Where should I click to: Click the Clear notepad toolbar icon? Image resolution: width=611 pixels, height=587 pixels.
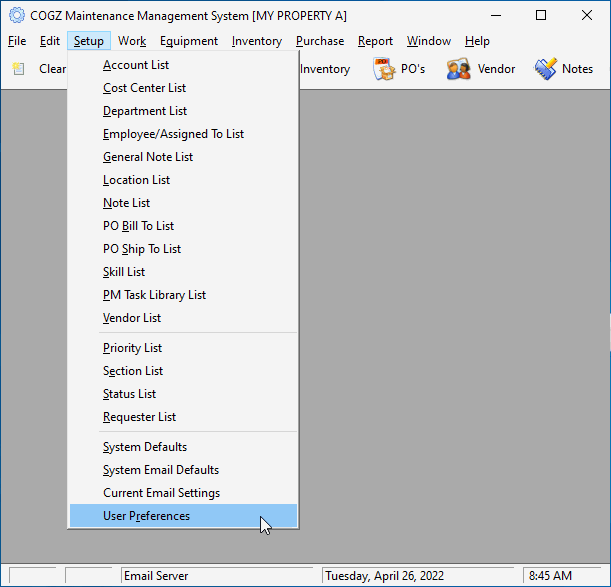click(x=18, y=69)
